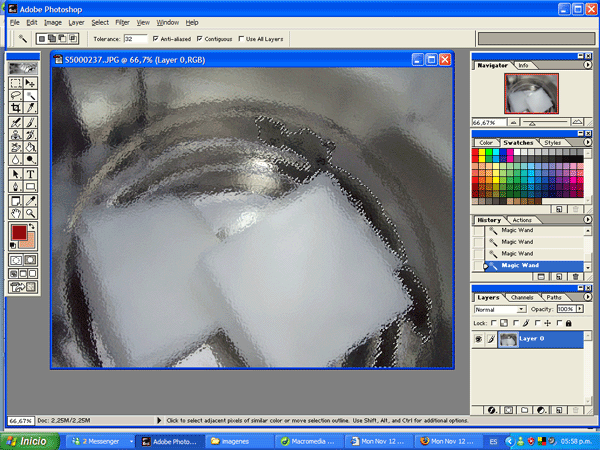The image size is (600, 450).
Task: Click Jump to ImageReady button
Action: coord(23,287)
